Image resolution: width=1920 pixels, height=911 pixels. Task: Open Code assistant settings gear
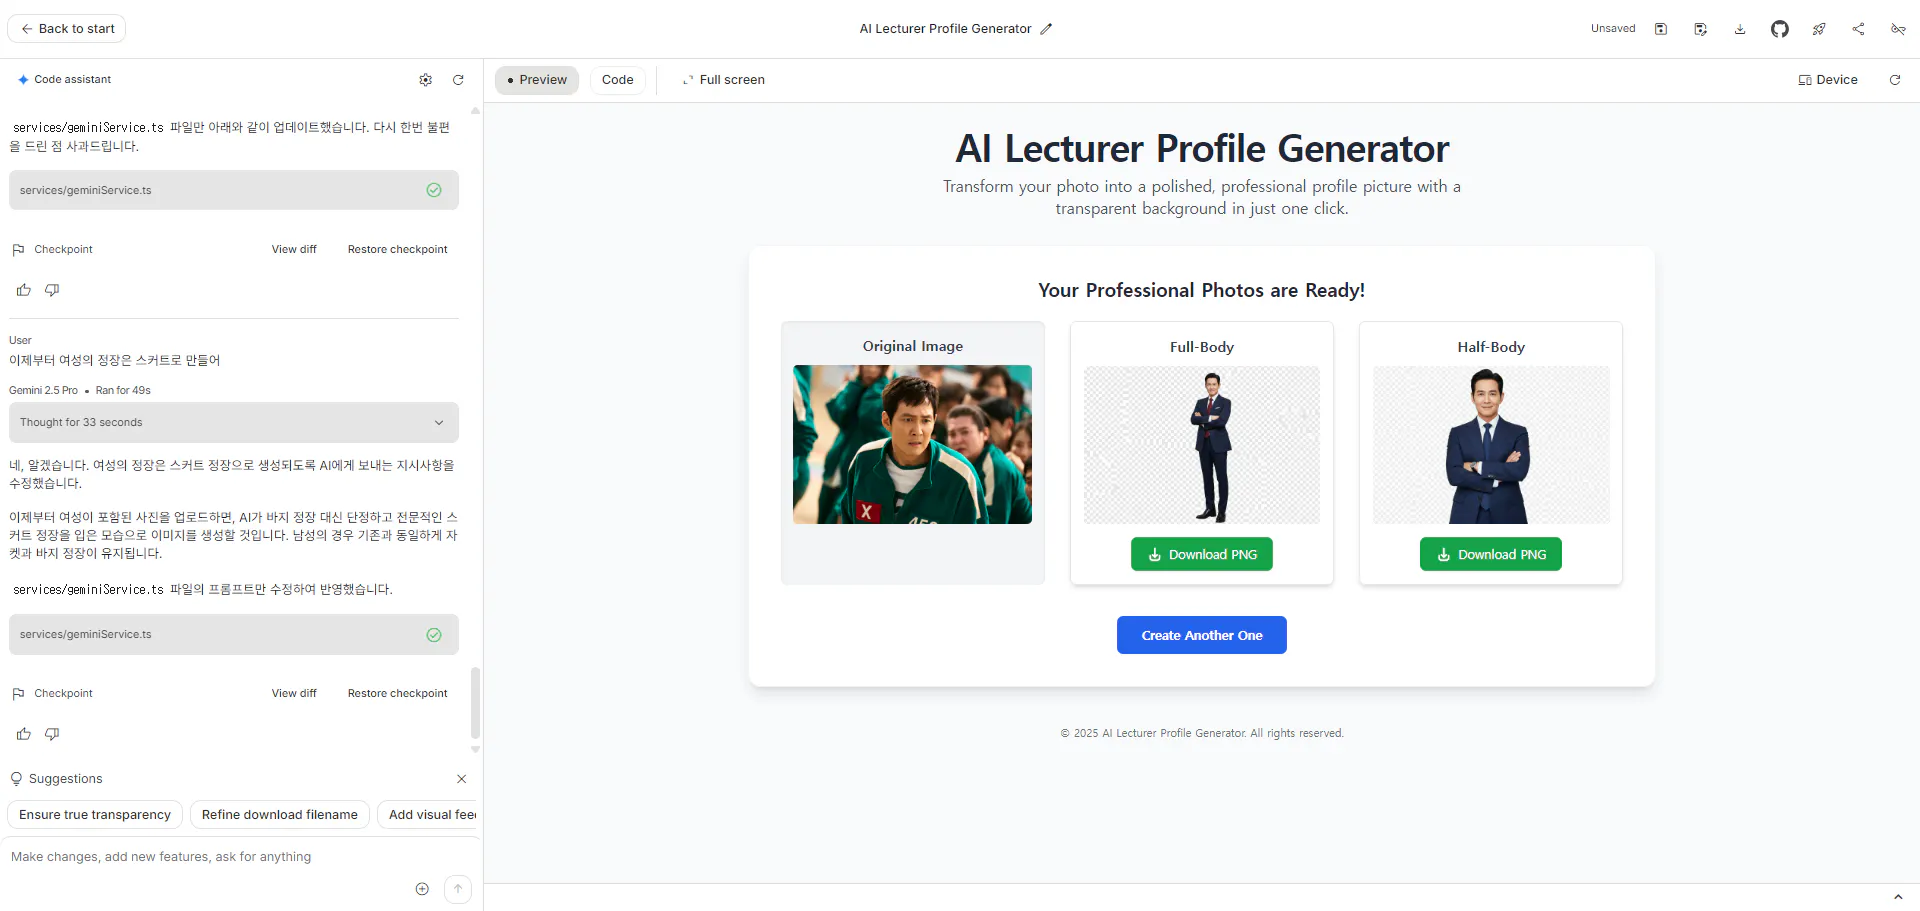pyautogui.click(x=426, y=80)
